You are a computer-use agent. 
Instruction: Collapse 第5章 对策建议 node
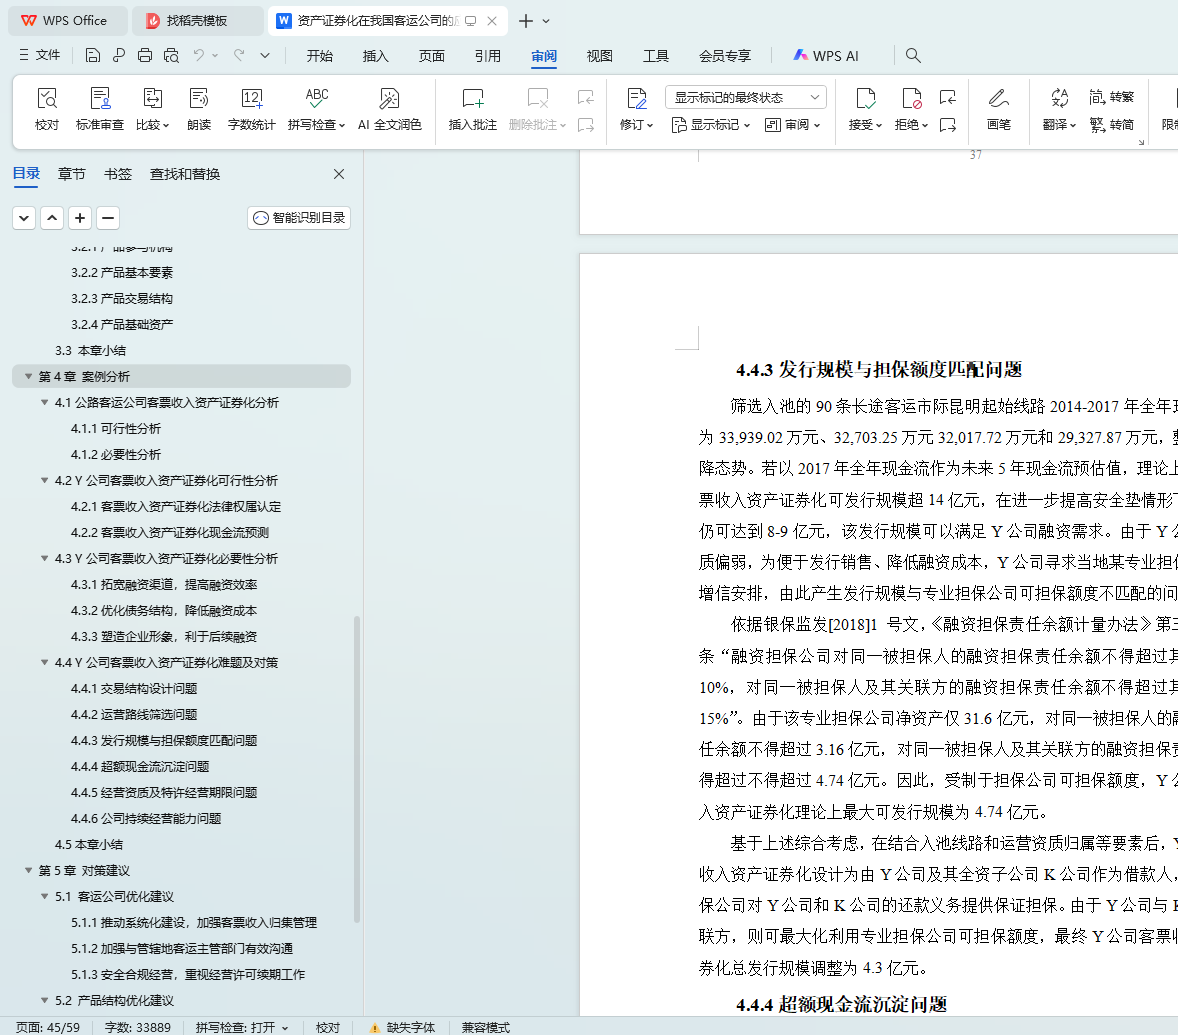pyautogui.click(x=29, y=871)
